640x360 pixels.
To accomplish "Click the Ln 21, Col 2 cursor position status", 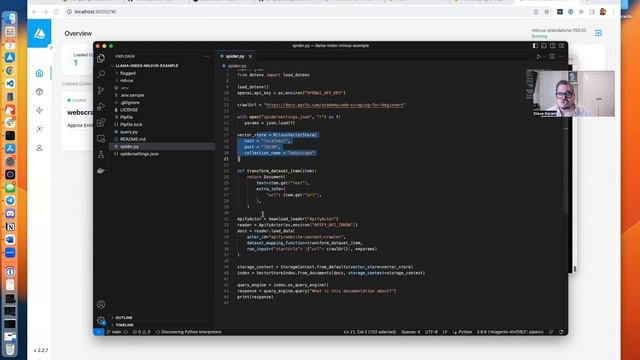I will pyautogui.click(x=370, y=332).
